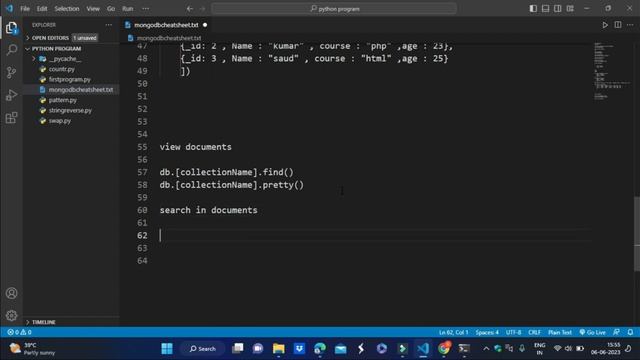Open the Run menu

(128, 9)
